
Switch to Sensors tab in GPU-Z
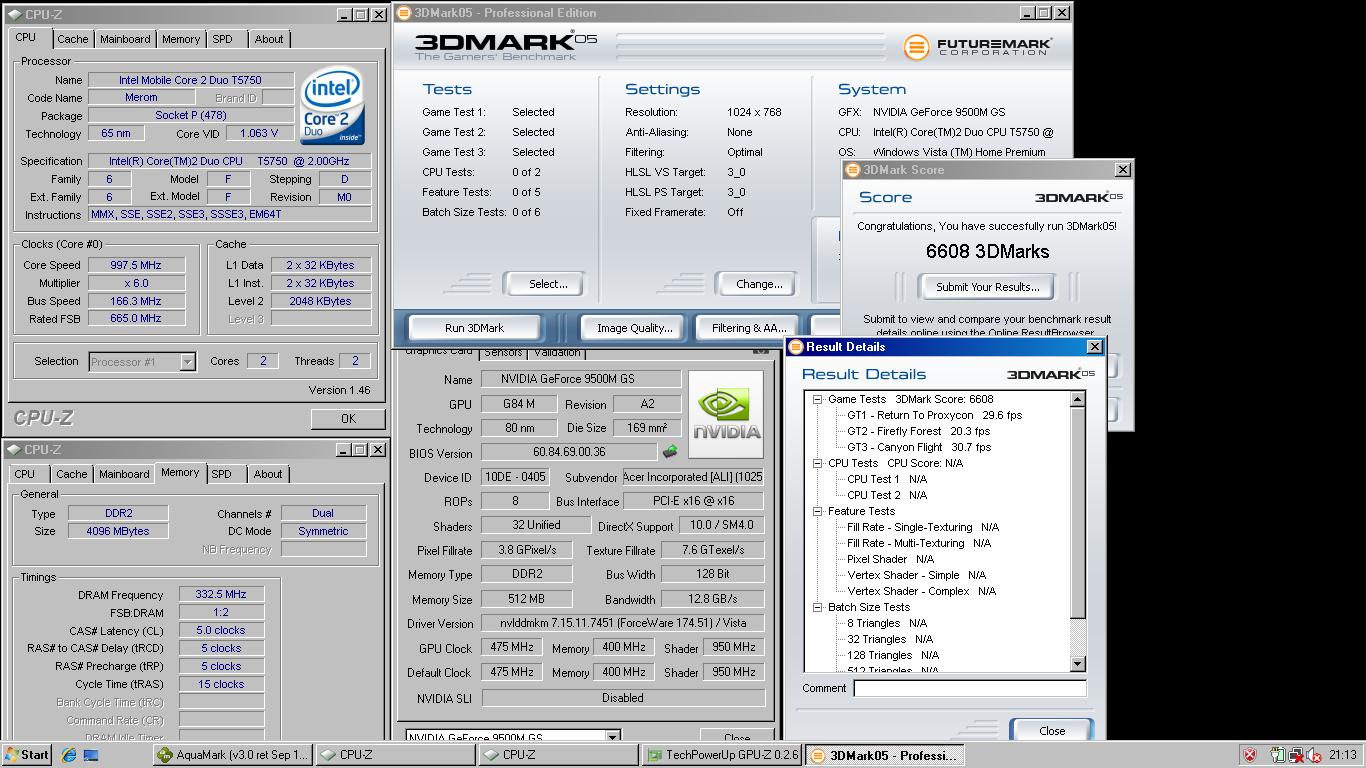[x=503, y=352]
